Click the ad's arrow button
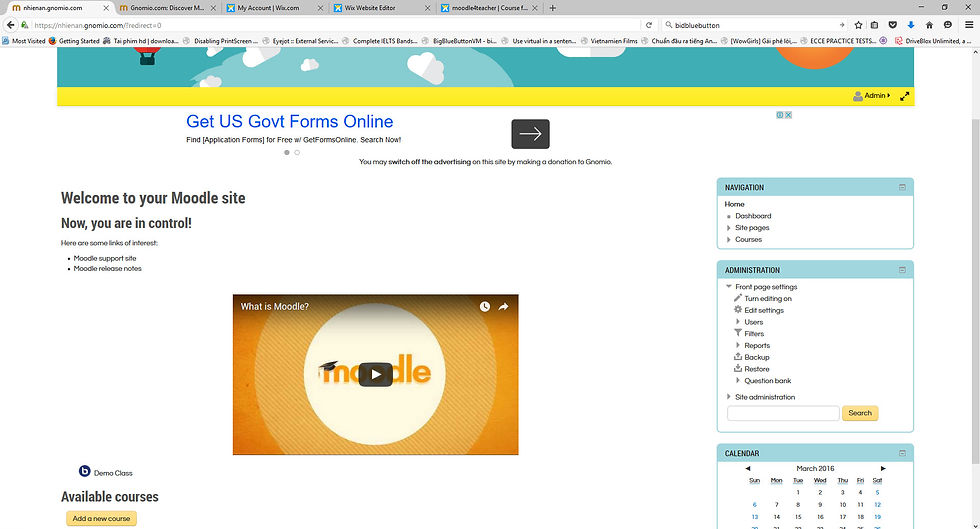Image resolution: width=980 pixels, height=529 pixels. [x=530, y=134]
